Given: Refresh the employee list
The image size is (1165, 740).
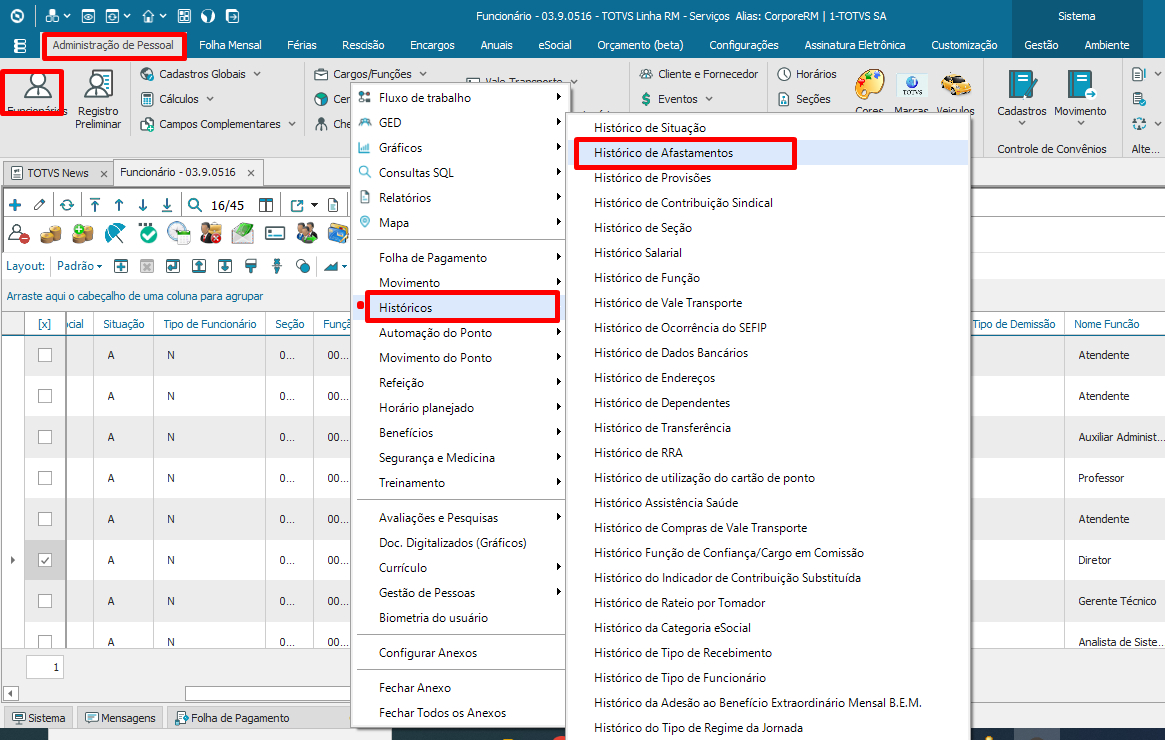Looking at the screenshot, I should tap(67, 205).
